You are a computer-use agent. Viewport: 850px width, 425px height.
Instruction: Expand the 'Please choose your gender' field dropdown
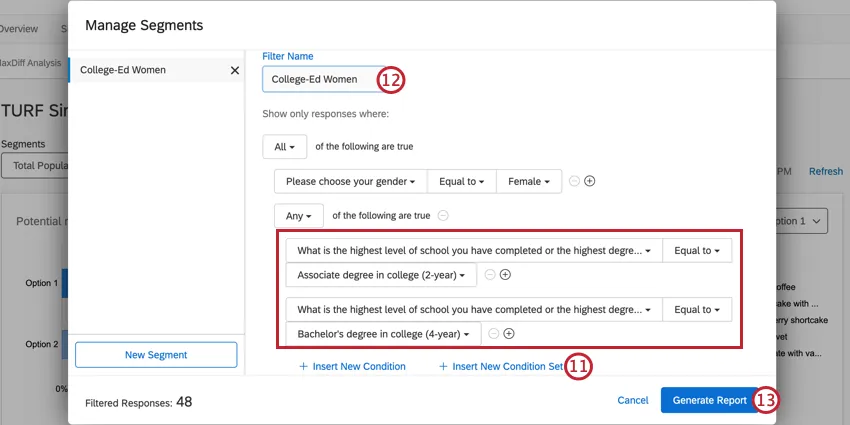tap(350, 181)
